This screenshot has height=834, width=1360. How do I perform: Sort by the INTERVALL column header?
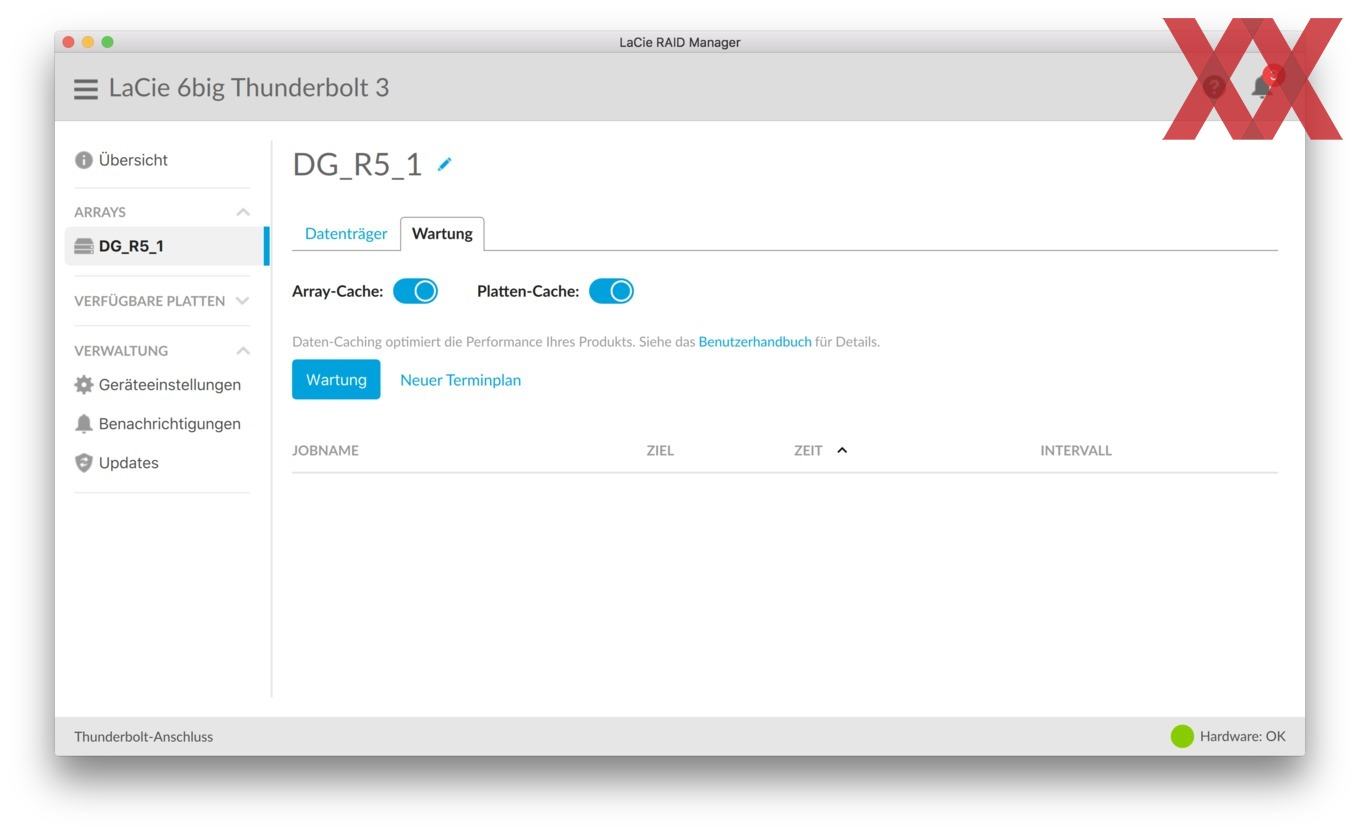pyautogui.click(x=1076, y=451)
